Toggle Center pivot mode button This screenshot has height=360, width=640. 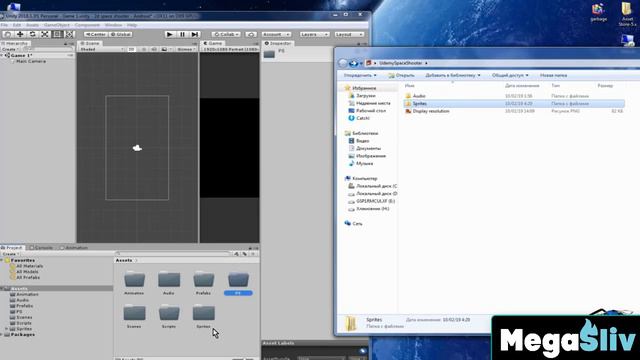coord(96,34)
